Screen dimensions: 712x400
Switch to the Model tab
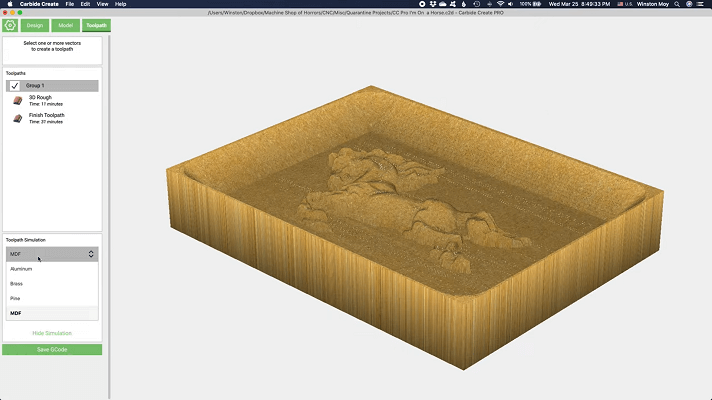(65, 24)
